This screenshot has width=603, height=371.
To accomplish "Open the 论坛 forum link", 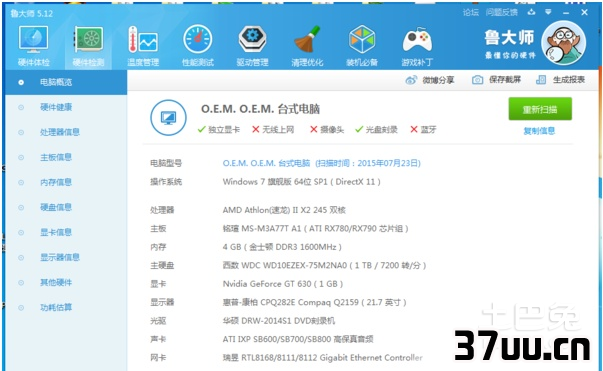I will tap(471, 12).
